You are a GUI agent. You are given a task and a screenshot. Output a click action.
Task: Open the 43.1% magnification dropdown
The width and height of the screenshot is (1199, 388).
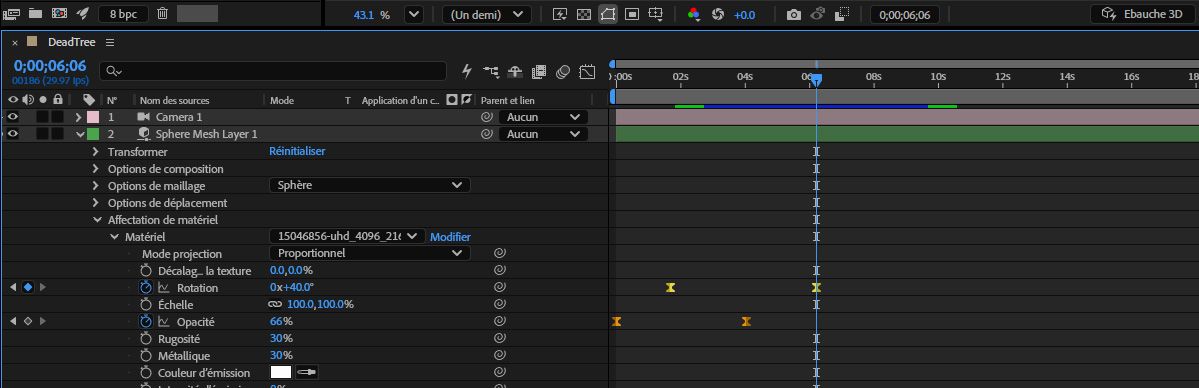[413, 15]
